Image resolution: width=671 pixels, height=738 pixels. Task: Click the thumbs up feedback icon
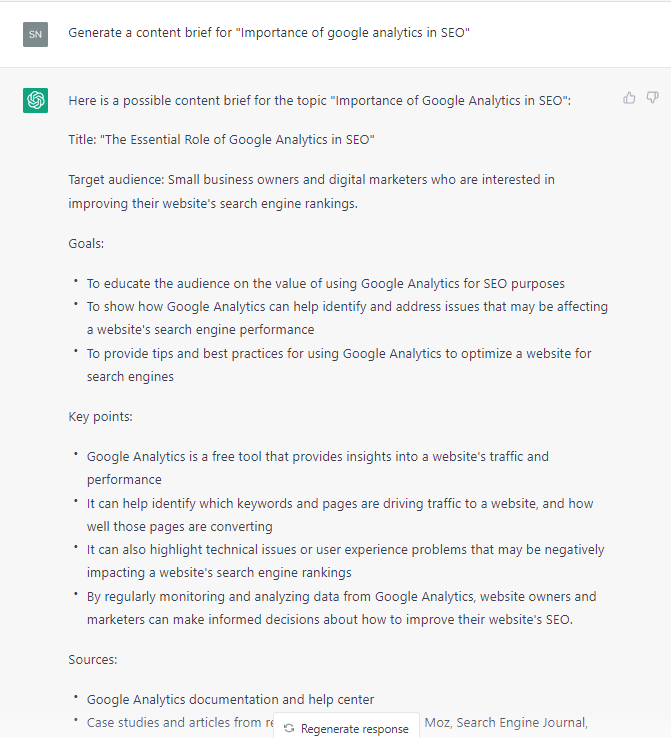(x=629, y=98)
